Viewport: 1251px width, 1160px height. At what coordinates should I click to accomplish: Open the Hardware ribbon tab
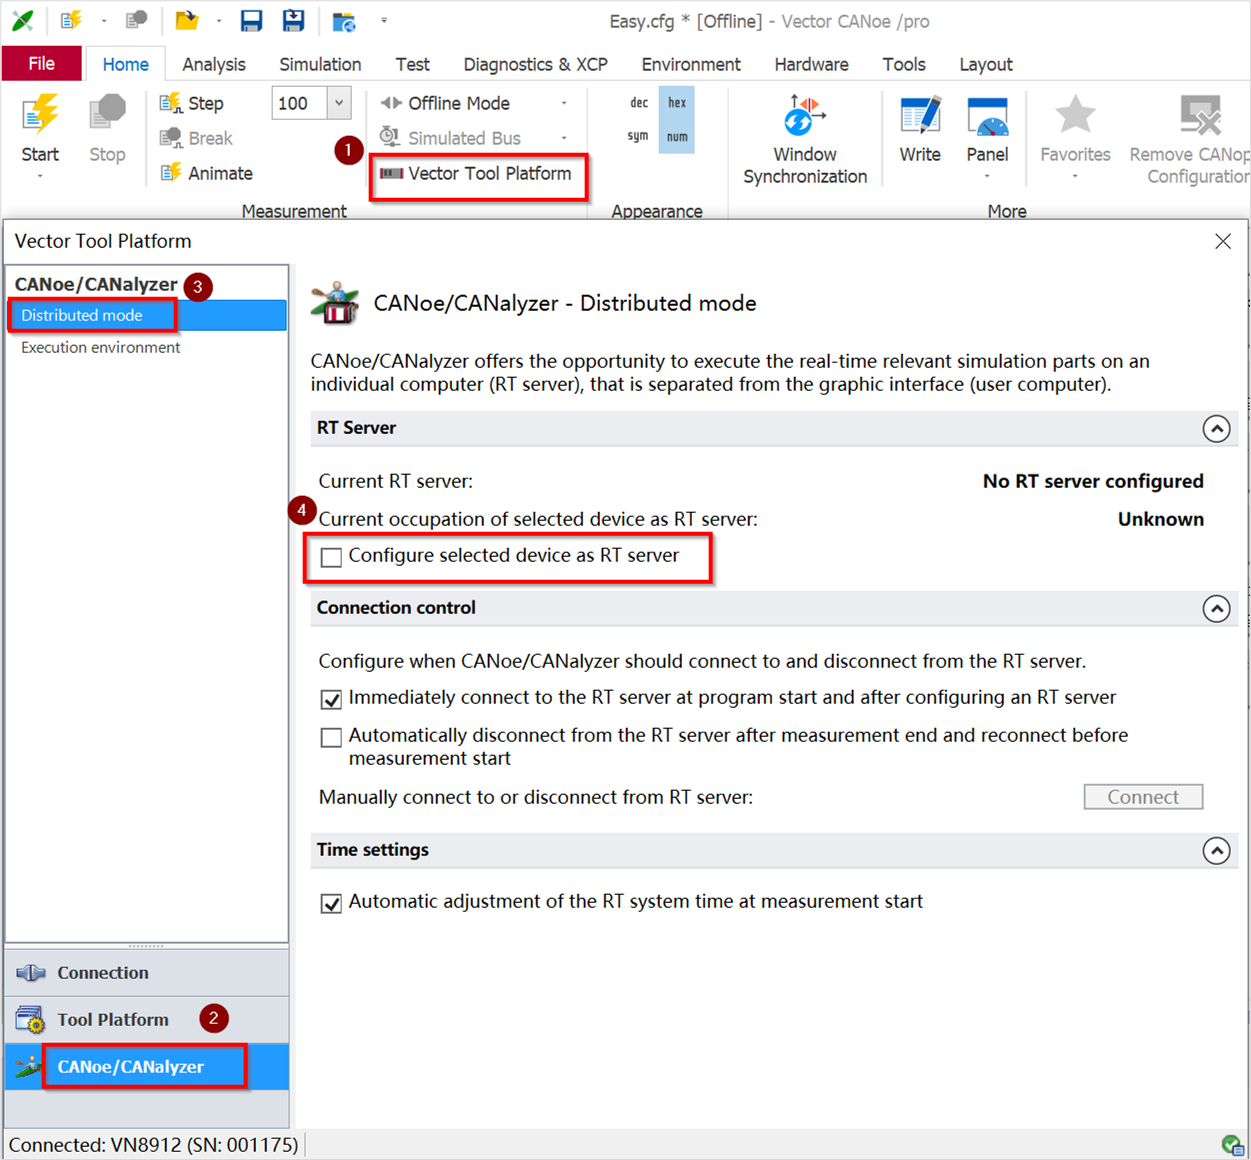coord(811,64)
